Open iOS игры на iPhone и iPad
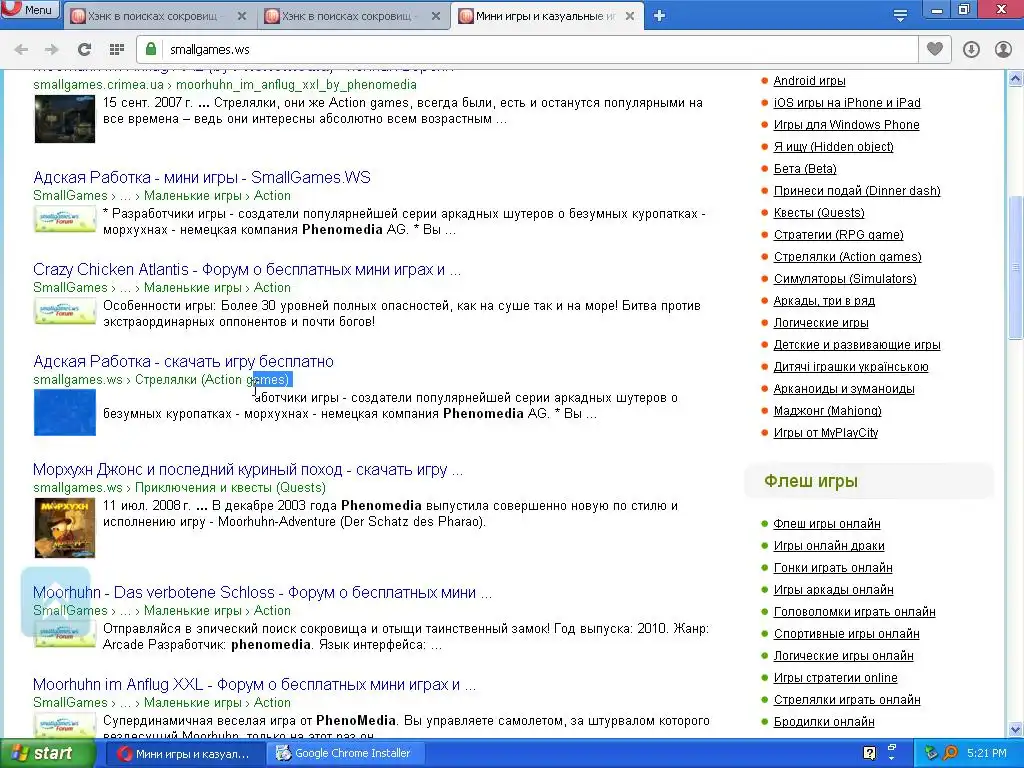The height and width of the screenshot is (768, 1024). [x=847, y=103]
